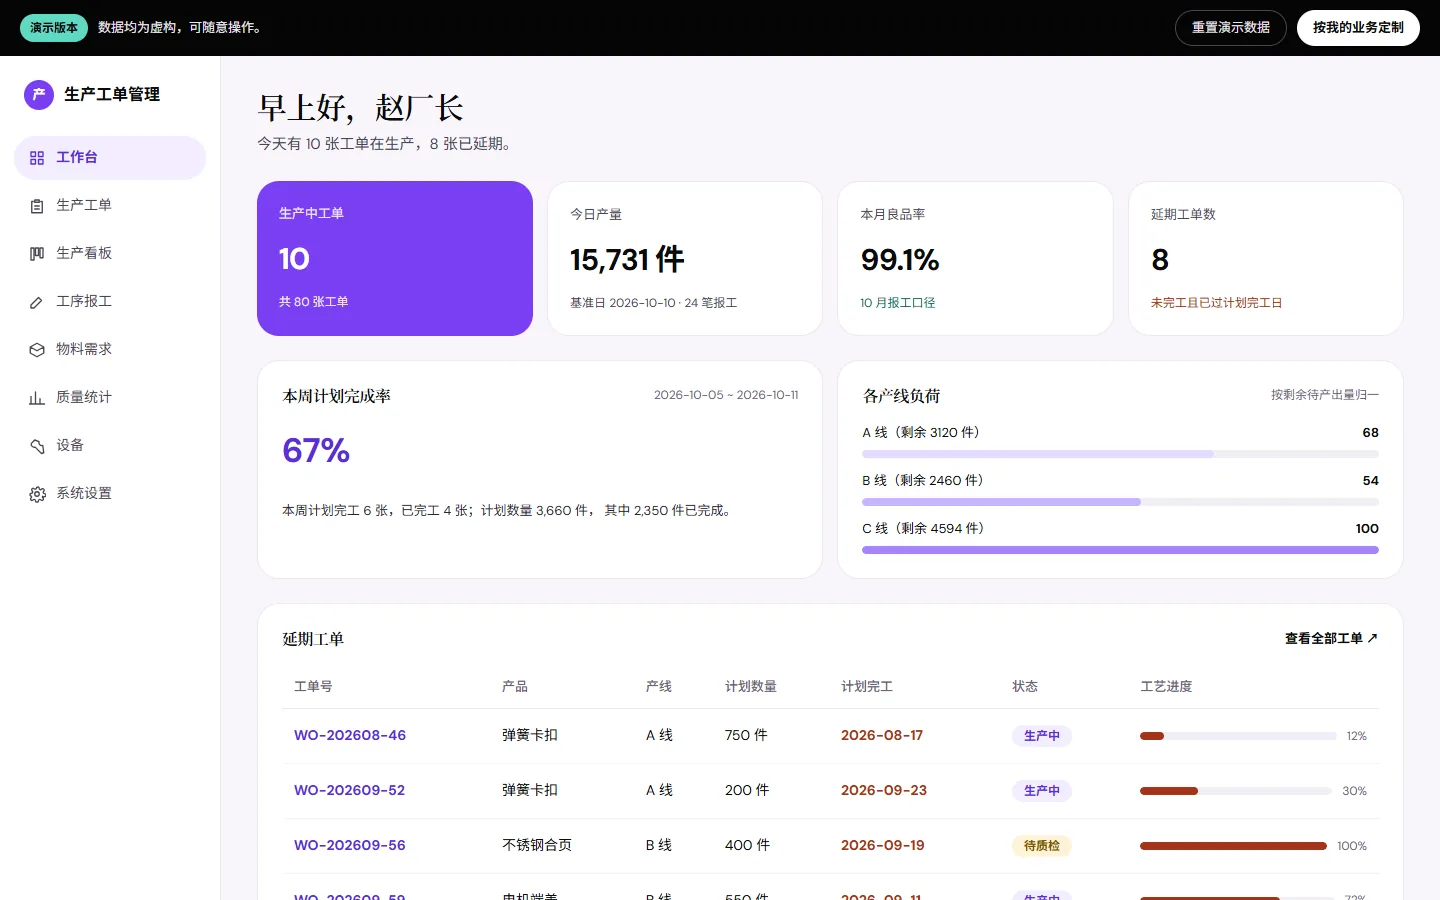Click the A 线 load progress bar

[x=1120, y=454]
